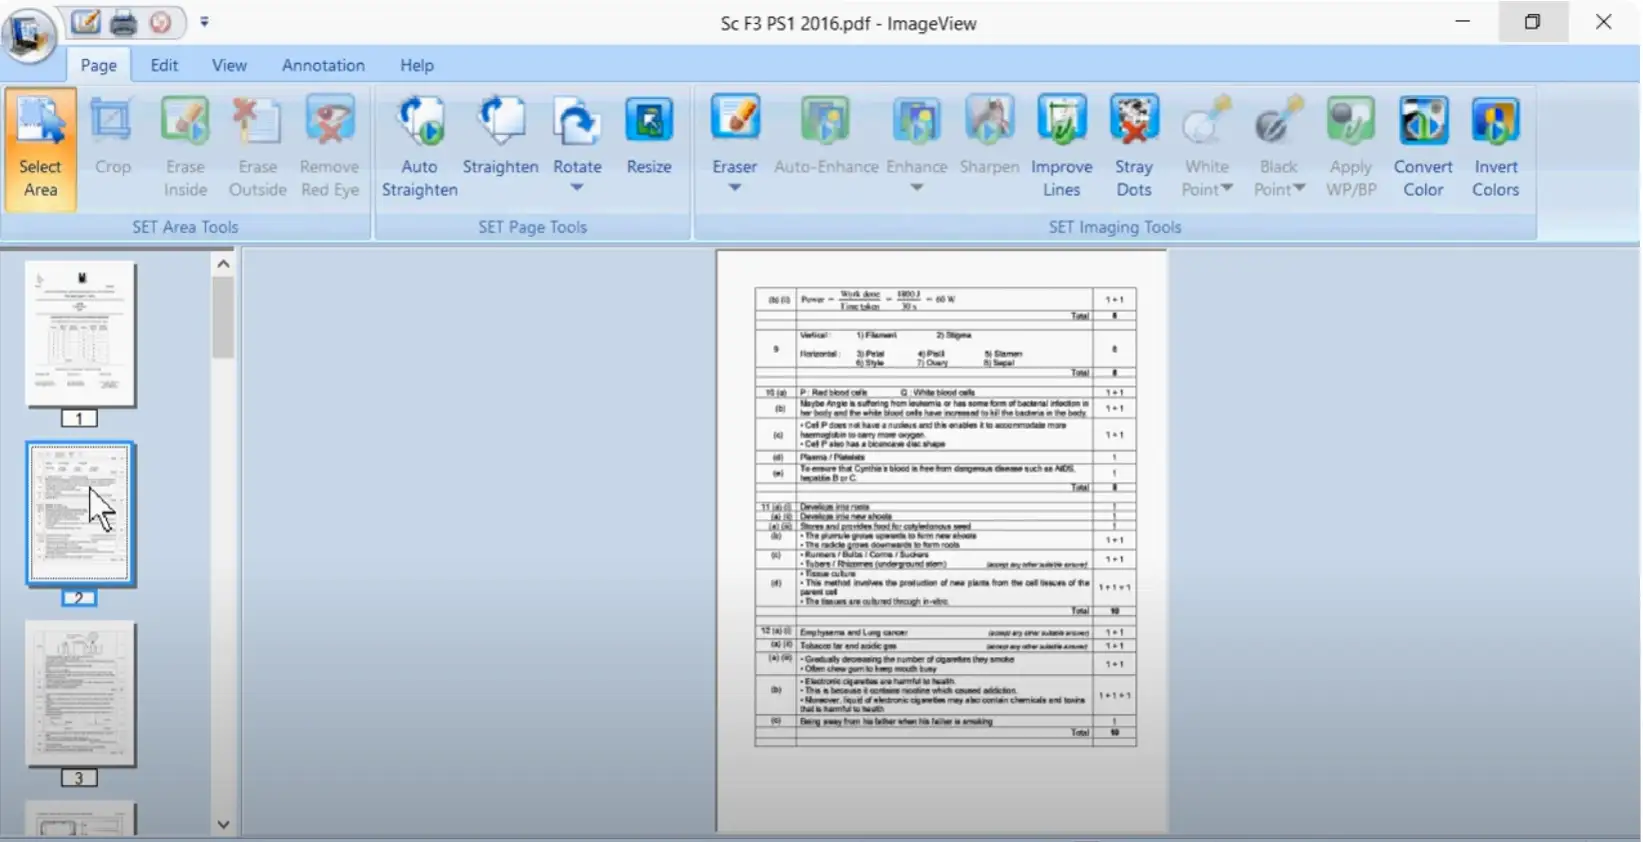Viewport: 1643px width, 842px height.
Task: Open the Annotation tab
Action: 323,65
